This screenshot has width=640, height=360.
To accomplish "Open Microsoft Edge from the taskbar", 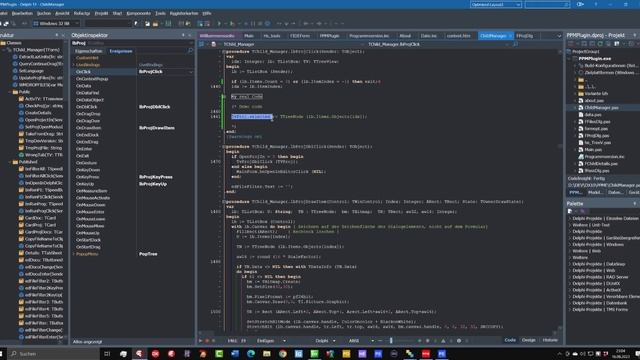I will (x=251, y=354).
